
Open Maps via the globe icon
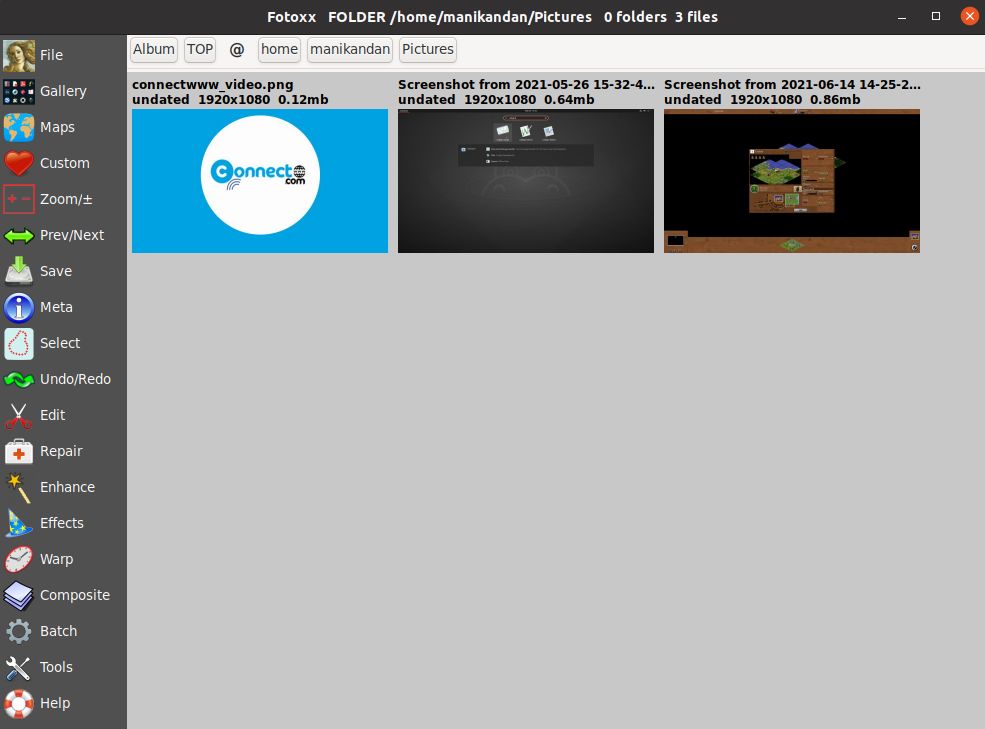pyautogui.click(x=19, y=127)
